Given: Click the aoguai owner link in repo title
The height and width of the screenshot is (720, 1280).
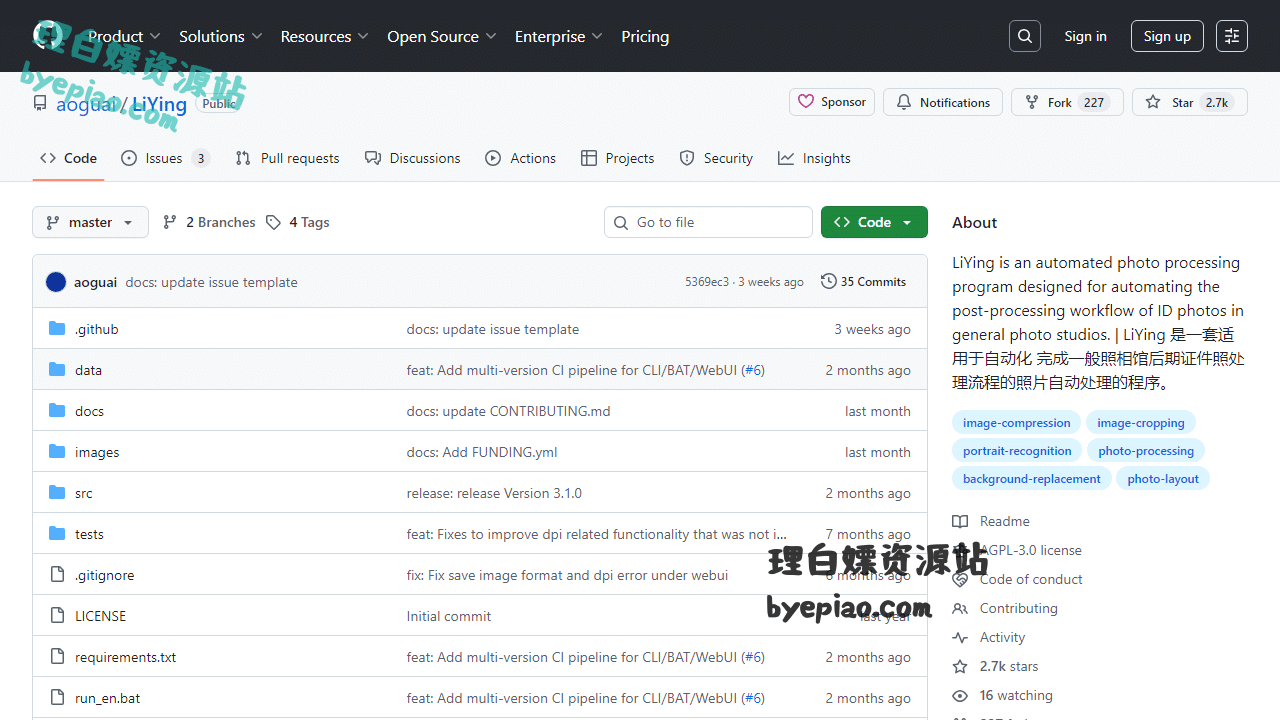Looking at the screenshot, I should [x=86, y=104].
